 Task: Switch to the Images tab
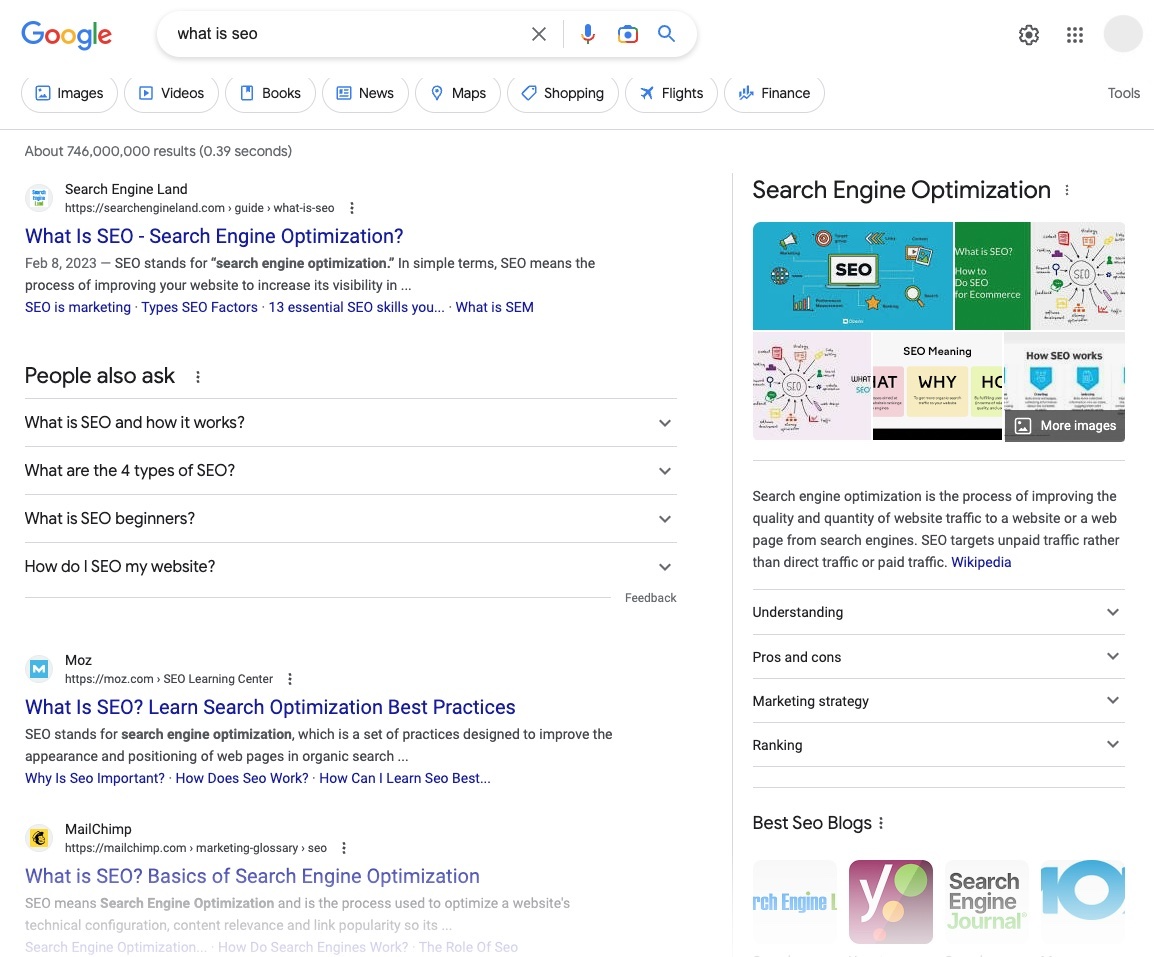pyautogui.click(x=69, y=93)
